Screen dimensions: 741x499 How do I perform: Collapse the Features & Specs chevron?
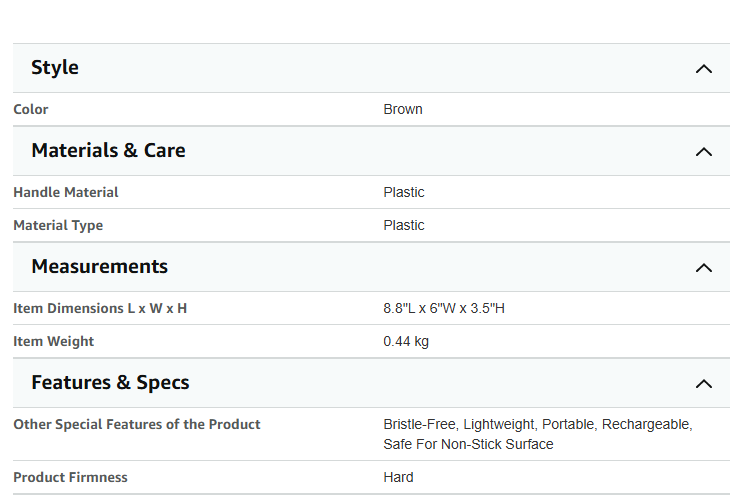pyautogui.click(x=704, y=384)
